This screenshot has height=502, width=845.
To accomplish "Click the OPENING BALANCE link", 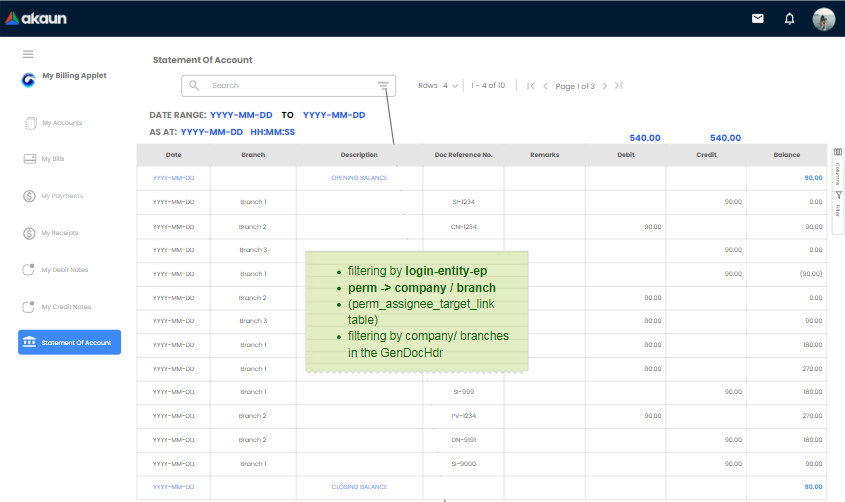I will click(359, 178).
